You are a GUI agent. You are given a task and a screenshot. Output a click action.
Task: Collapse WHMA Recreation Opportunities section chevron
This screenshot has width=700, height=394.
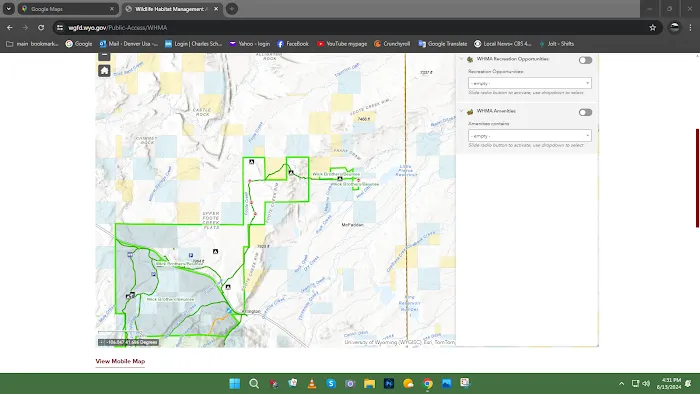point(461,59)
